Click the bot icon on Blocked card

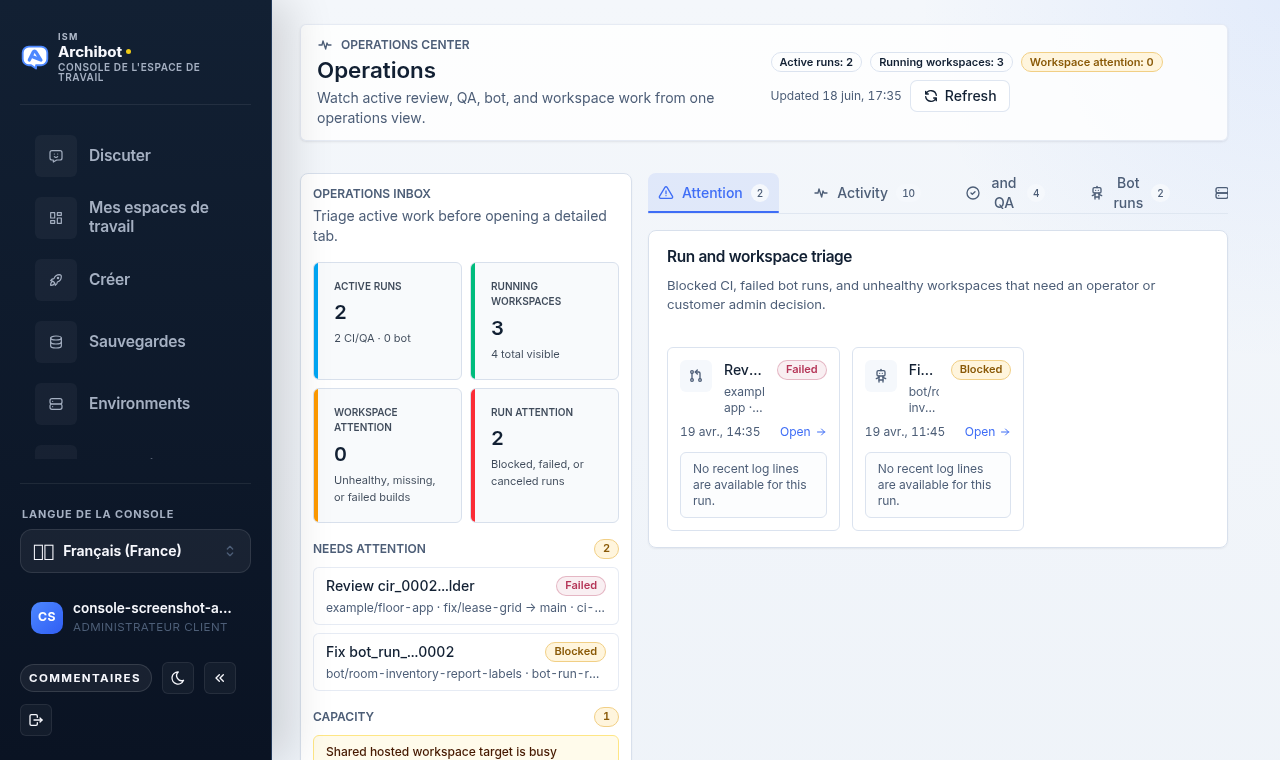[881, 376]
